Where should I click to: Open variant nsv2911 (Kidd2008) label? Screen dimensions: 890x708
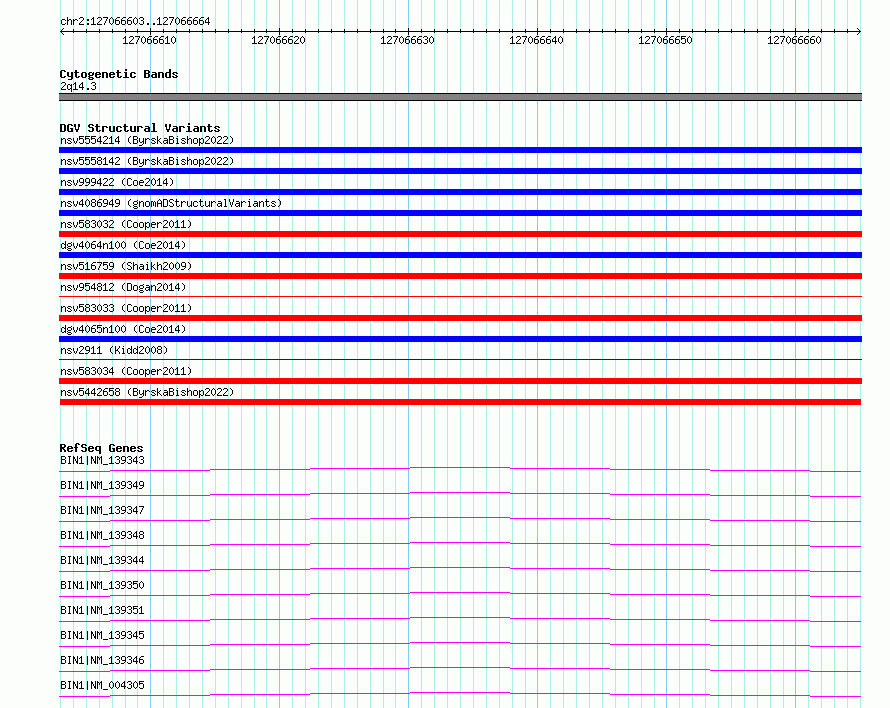114,350
